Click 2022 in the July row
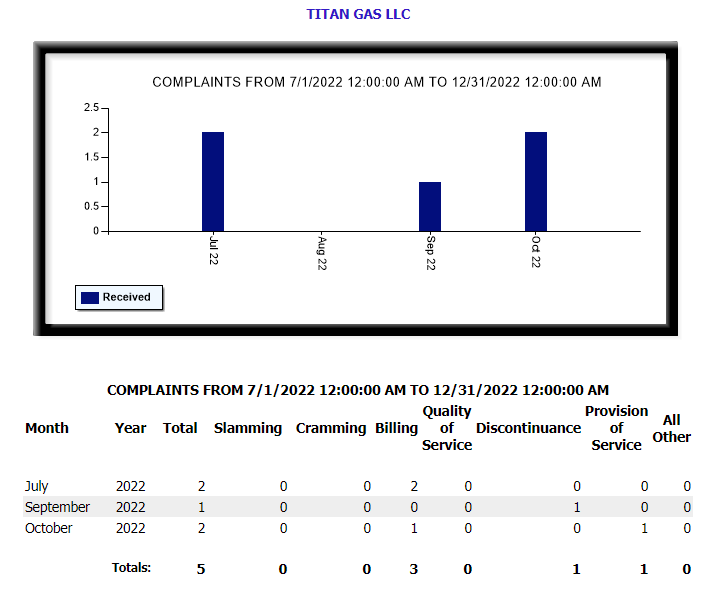706x589 pixels. click(131, 486)
